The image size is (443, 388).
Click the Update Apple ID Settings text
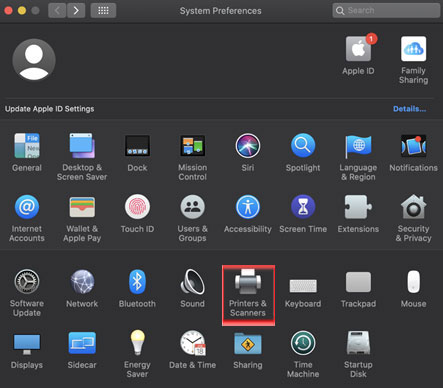(49, 109)
